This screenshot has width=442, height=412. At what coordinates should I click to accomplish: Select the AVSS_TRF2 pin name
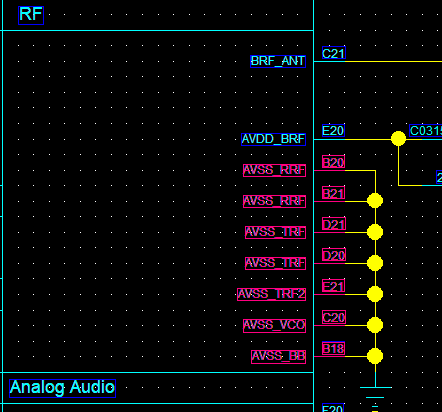click(x=271, y=294)
